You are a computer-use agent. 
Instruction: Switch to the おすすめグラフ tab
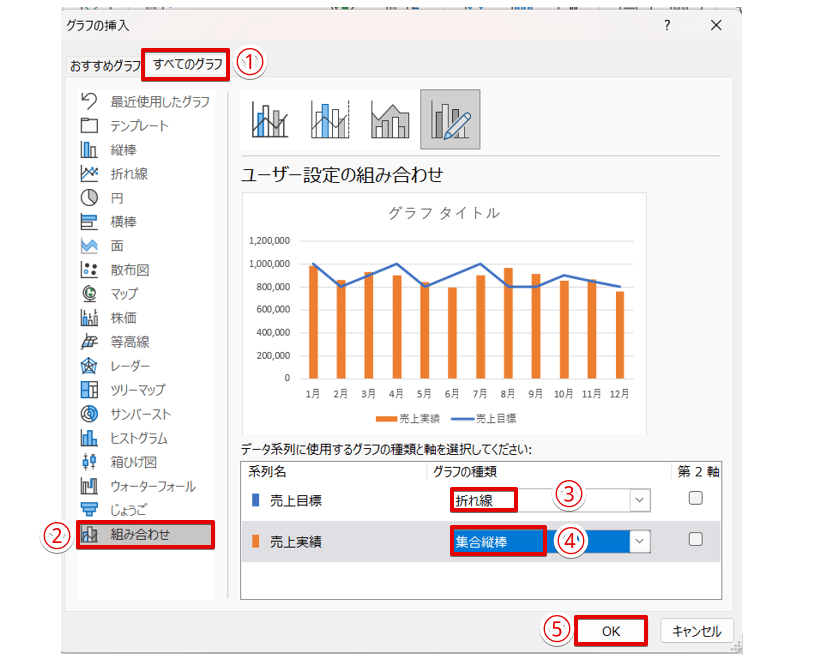(x=104, y=66)
